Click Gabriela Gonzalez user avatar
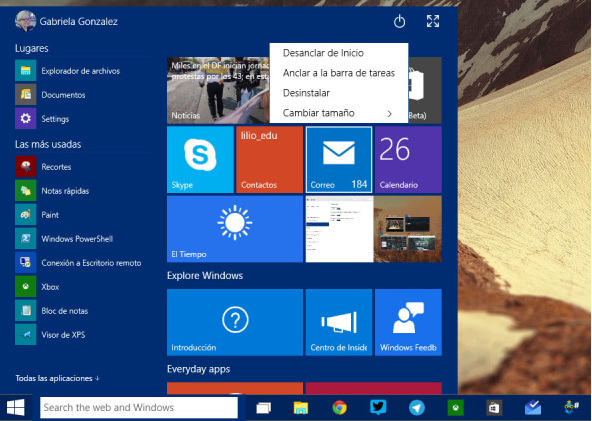This screenshot has height=421, width=592. pyautogui.click(x=25, y=21)
